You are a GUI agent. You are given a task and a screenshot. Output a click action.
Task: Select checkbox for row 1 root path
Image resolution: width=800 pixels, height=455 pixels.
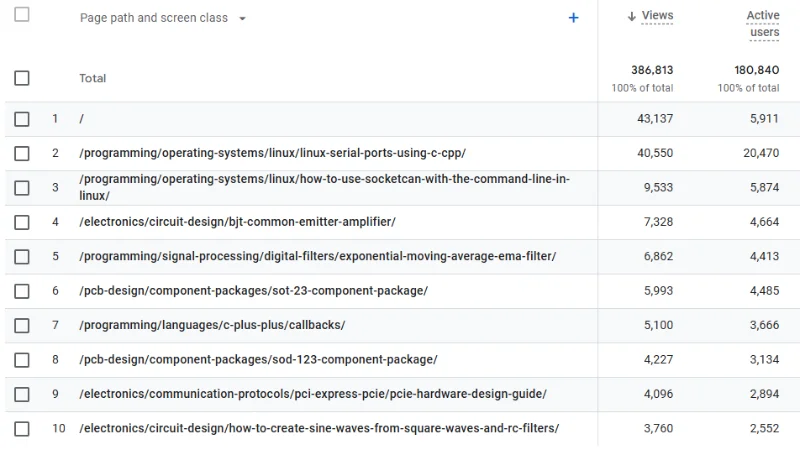(x=22, y=119)
